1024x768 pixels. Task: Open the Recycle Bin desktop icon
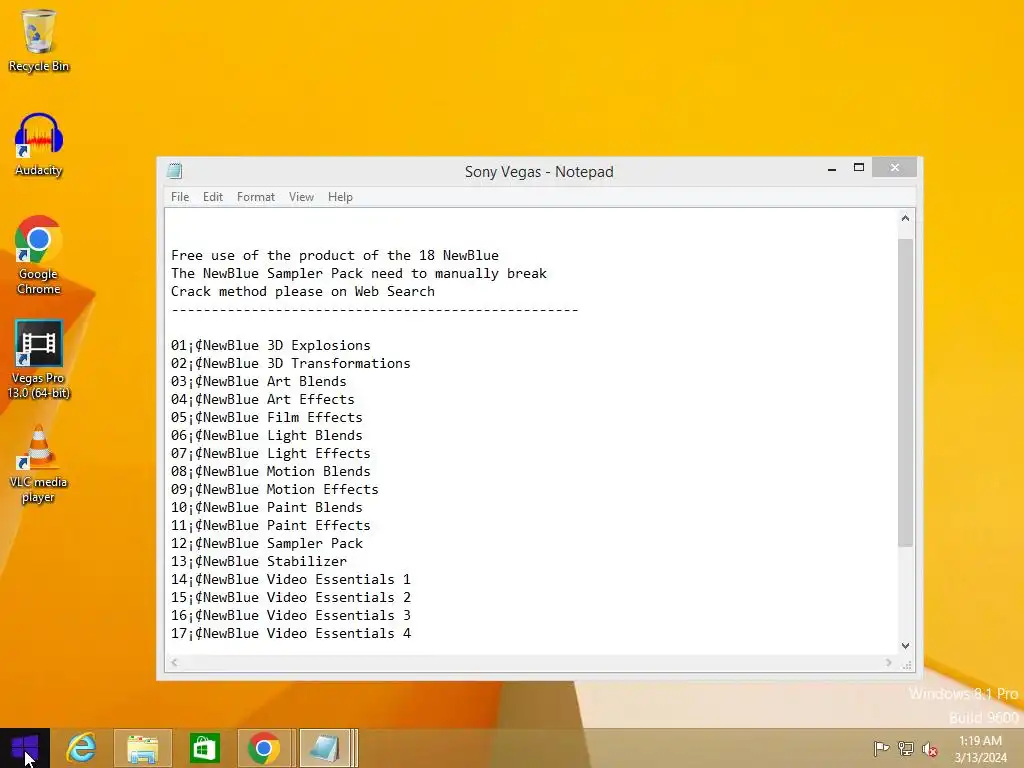39,40
